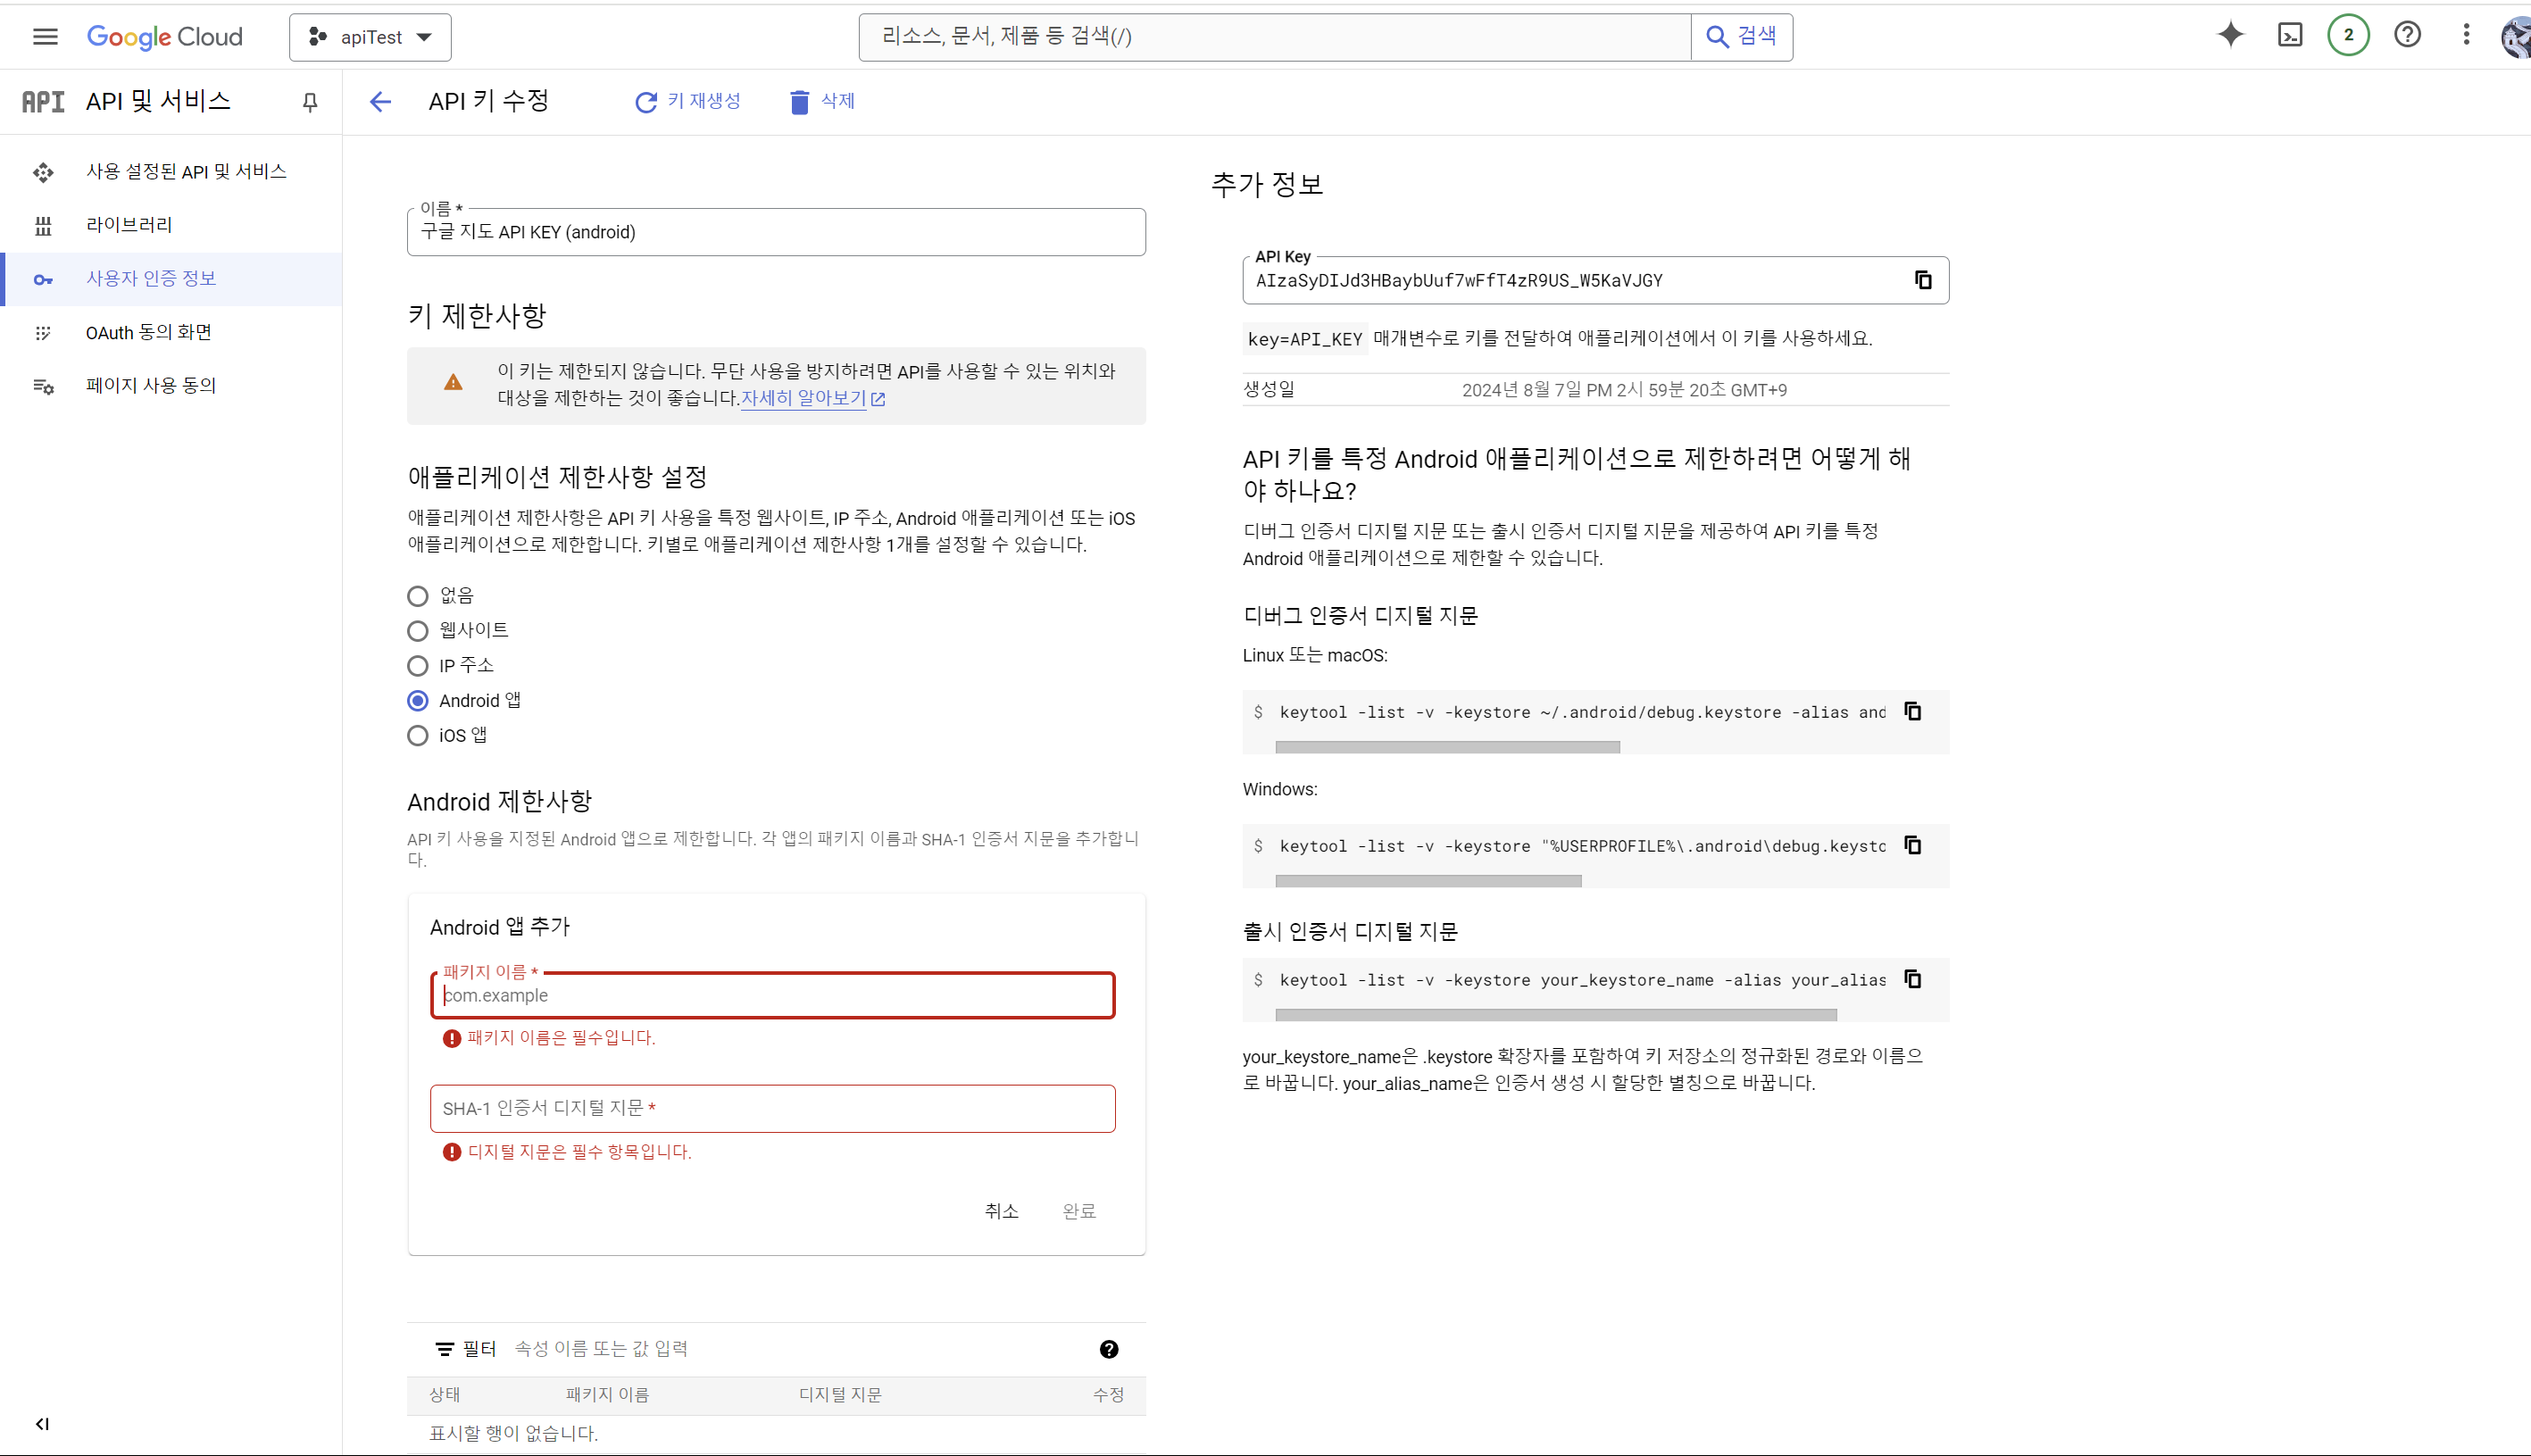Click the Google Cloud logo
Image resolution: width=2531 pixels, height=1456 pixels.
(x=165, y=37)
